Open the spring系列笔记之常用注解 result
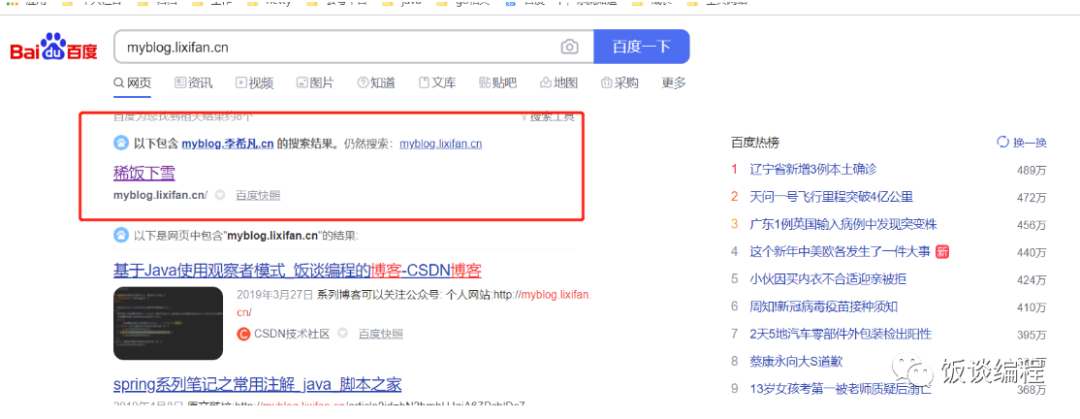Image resolution: width=1080 pixels, height=419 pixels. pos(258,384)
